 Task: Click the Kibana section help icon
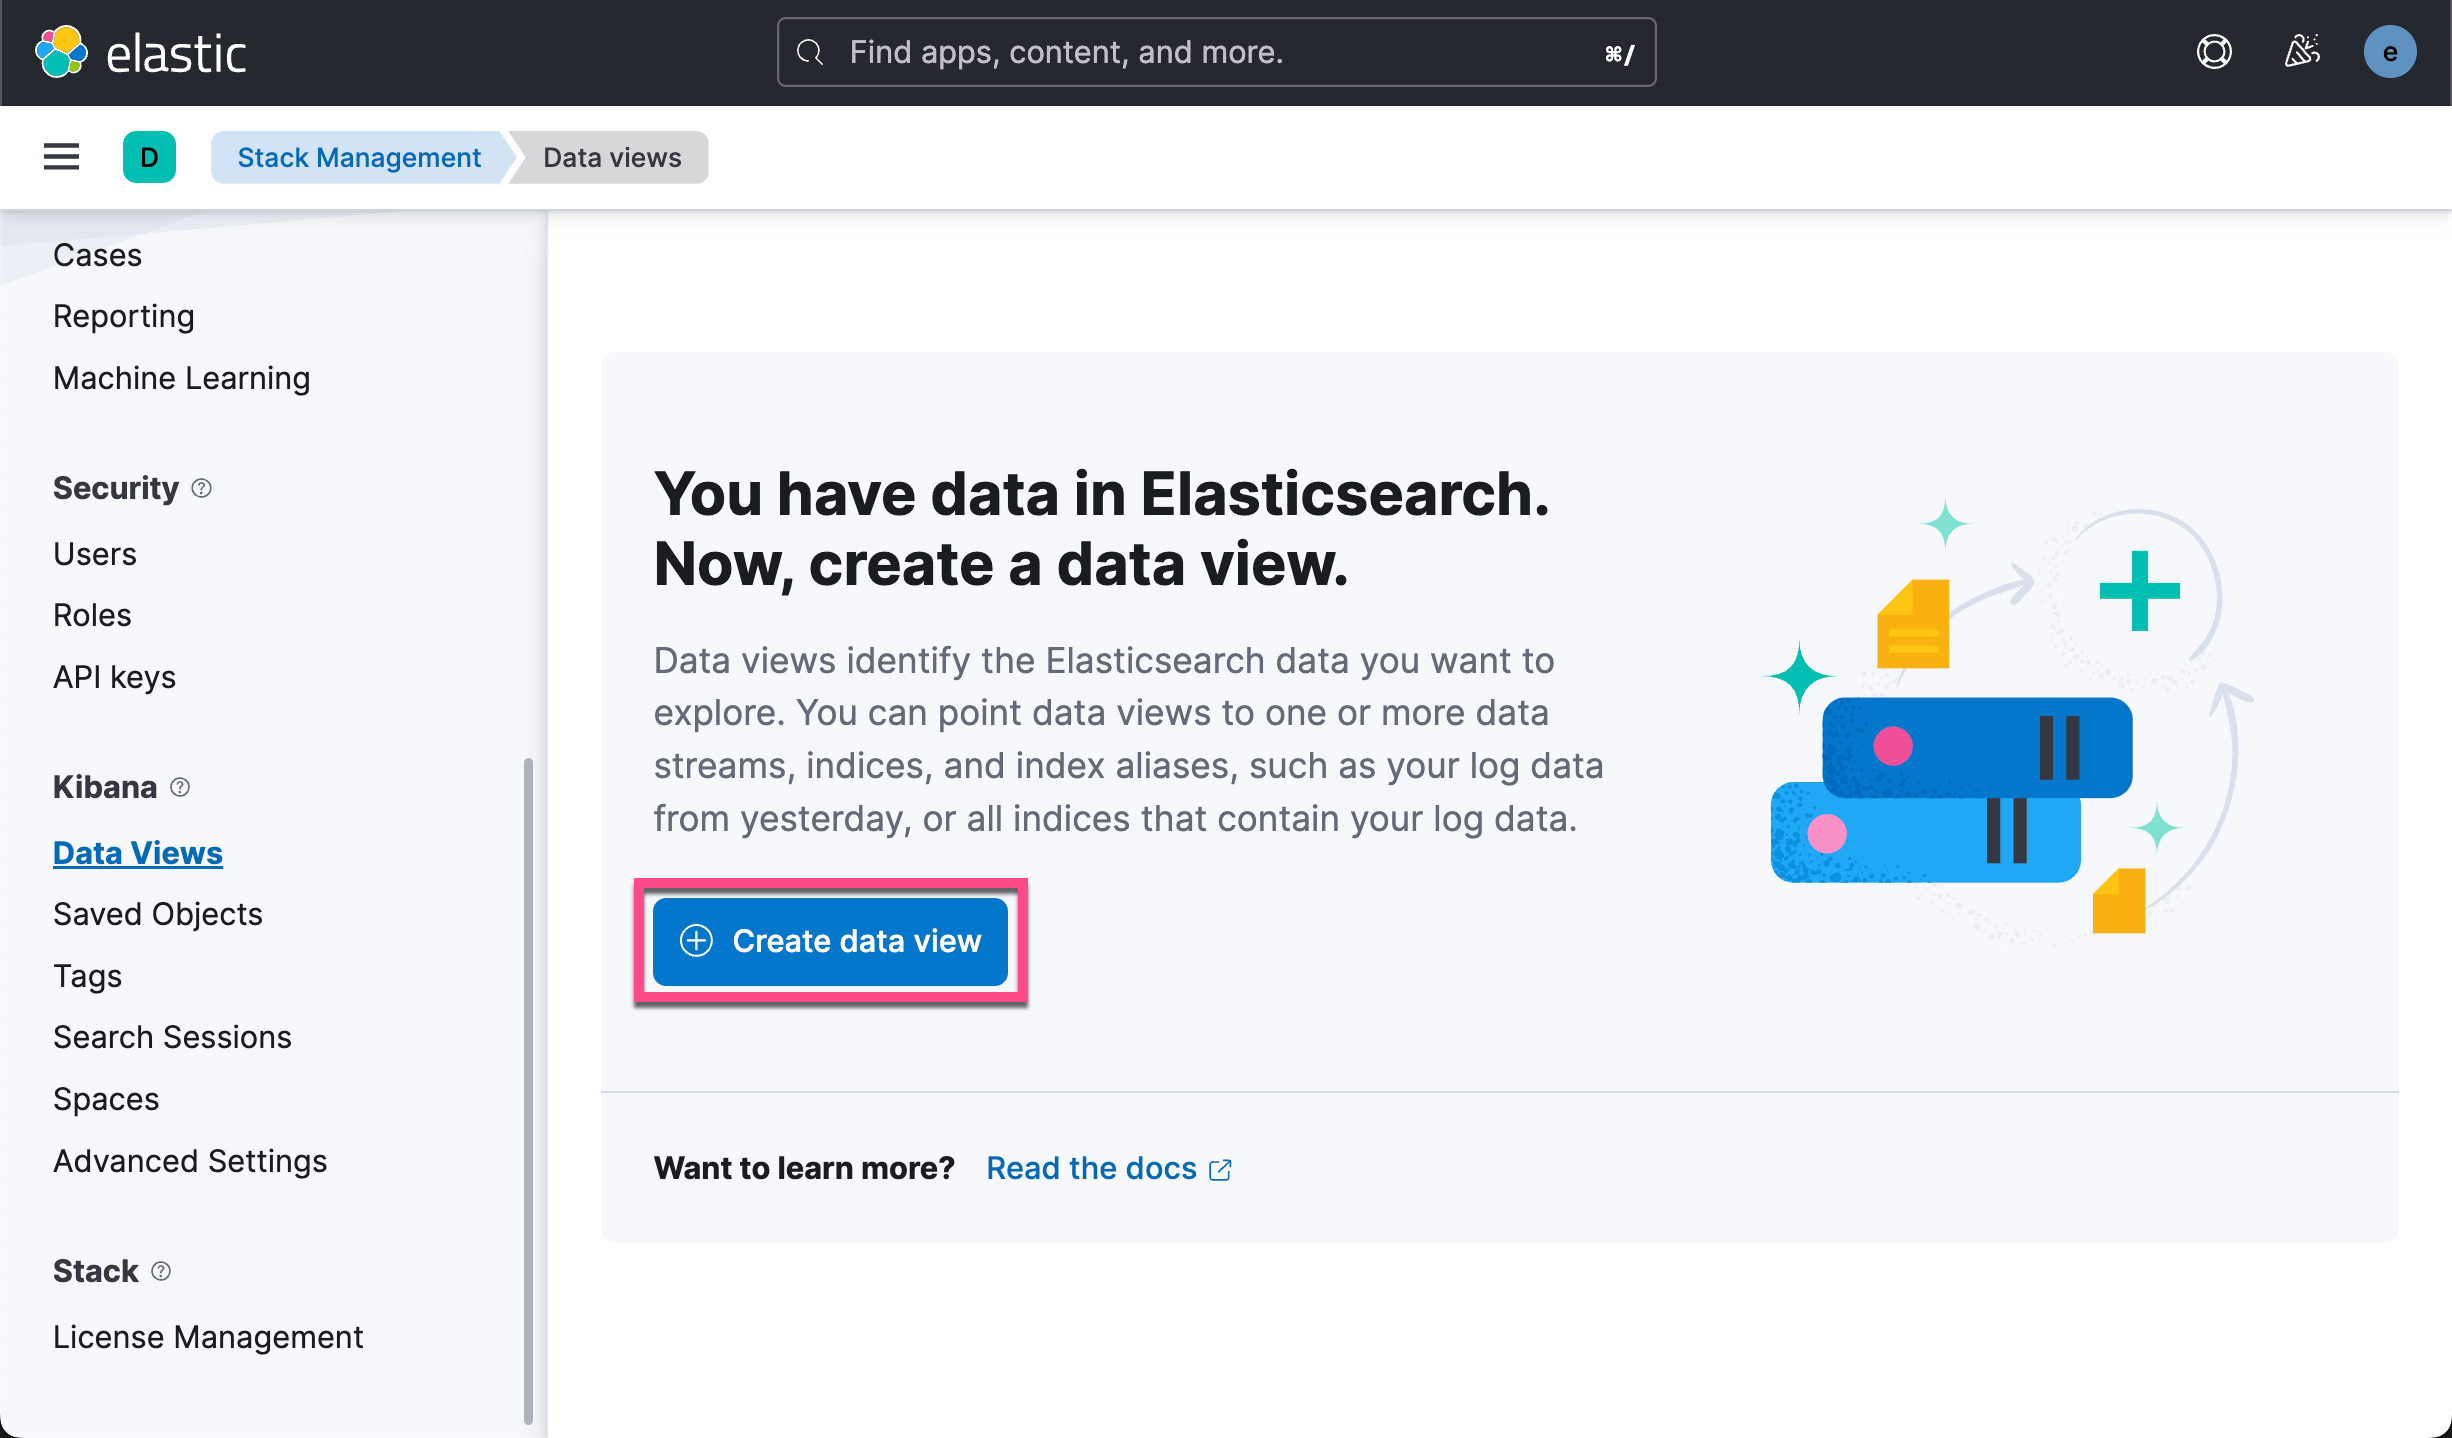pyautogui.click(x=180, y=787)
